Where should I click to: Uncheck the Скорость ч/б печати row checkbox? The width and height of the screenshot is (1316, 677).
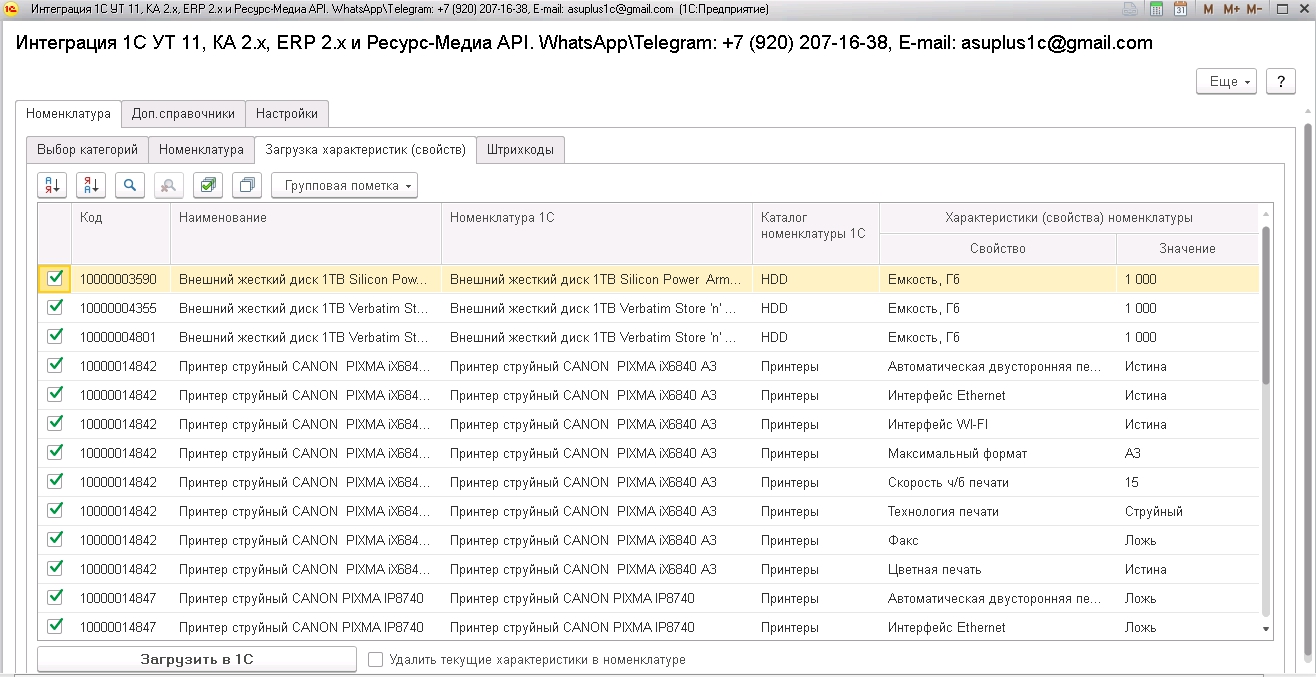tap(55, 482)
